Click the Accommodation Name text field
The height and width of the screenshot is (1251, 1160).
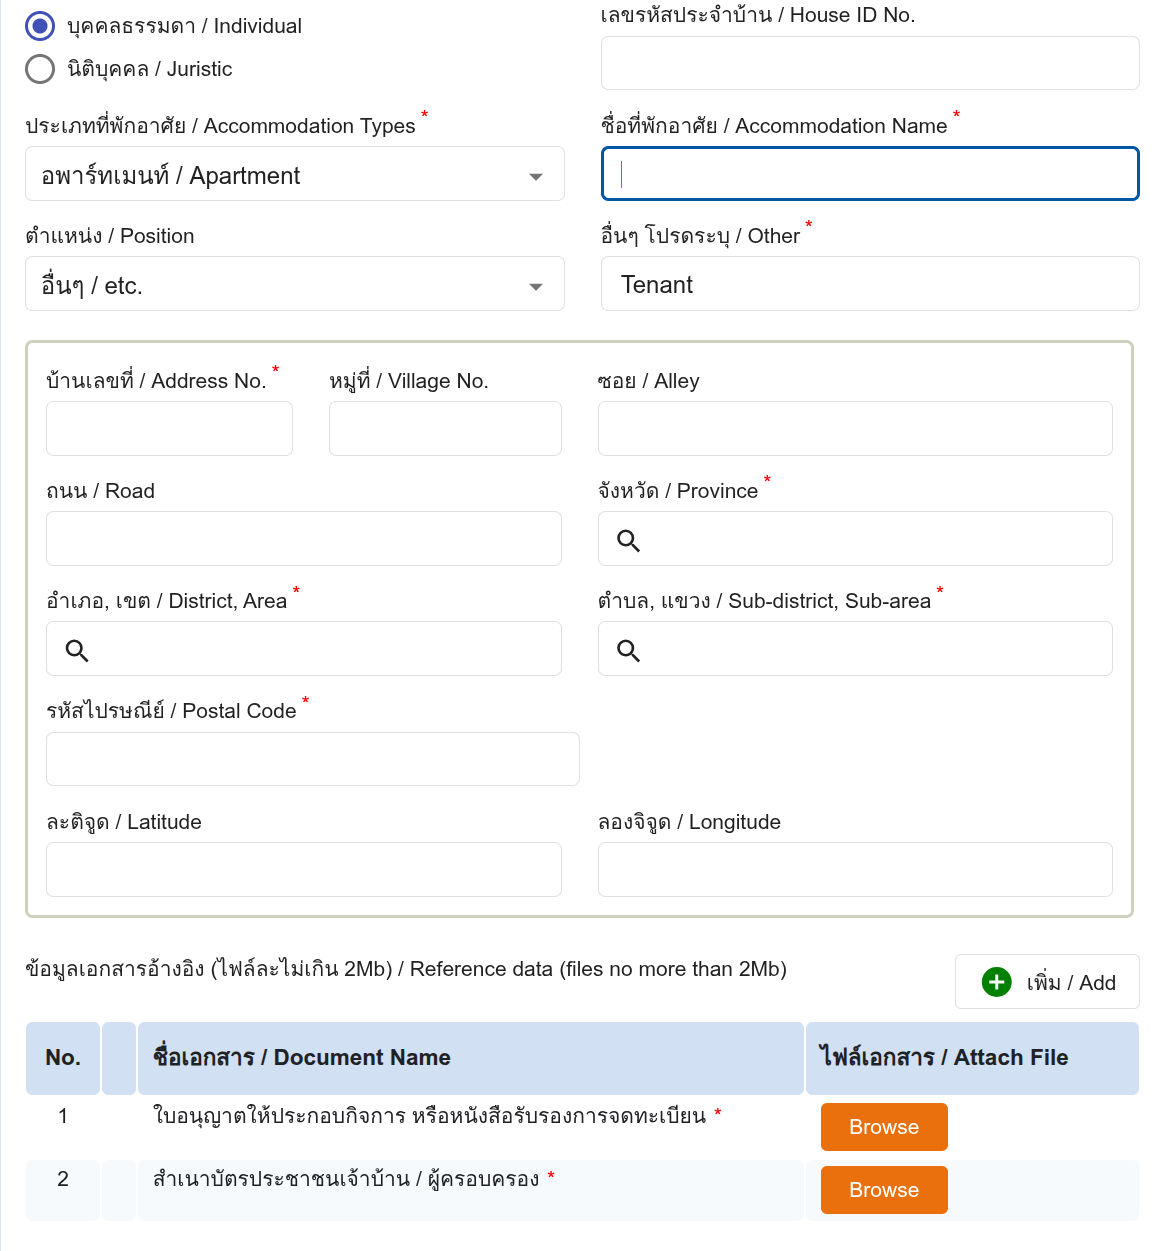[x=869, y=174]
